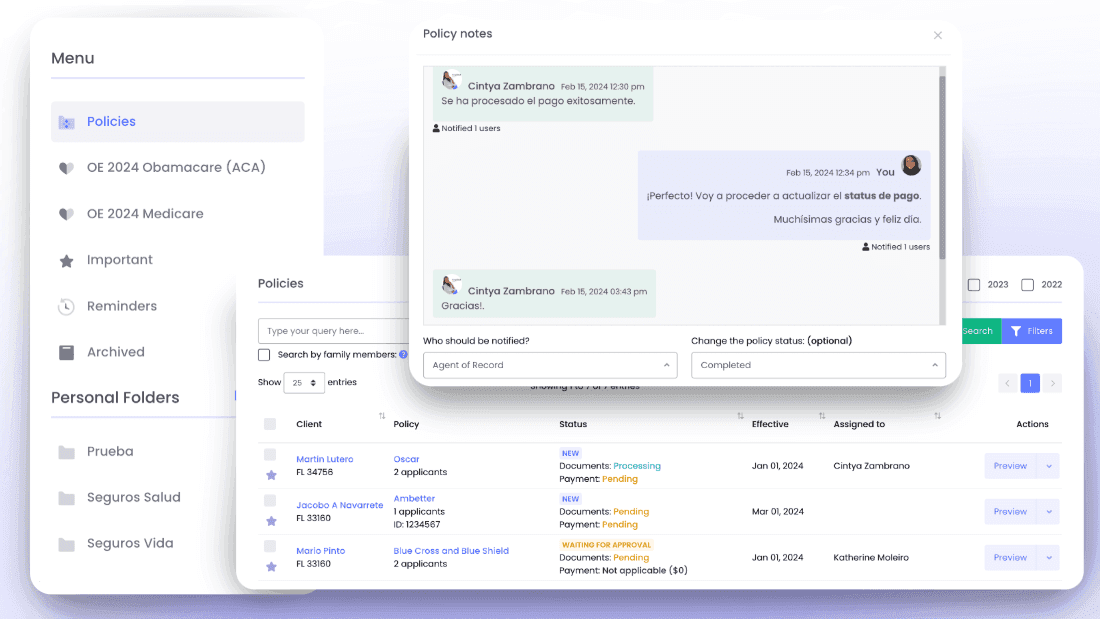Open the Jacobo A Navarrete client link
Viewport: 1100px width, 619px height.
coord(339,505)
